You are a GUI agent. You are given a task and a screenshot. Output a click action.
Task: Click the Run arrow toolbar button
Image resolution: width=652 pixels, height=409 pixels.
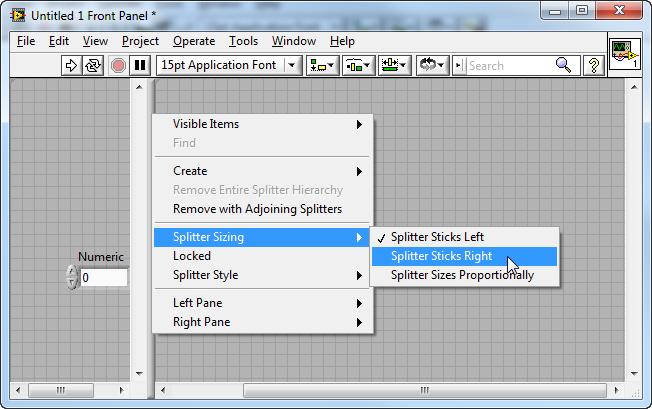coord(71,65)
